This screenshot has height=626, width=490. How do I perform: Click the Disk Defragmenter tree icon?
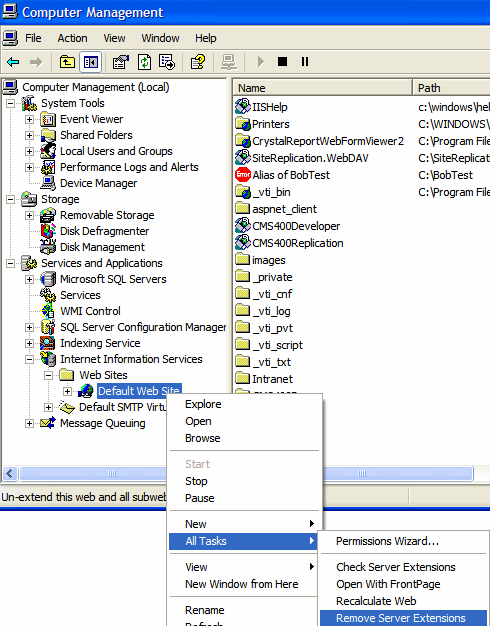coord(48,231)
